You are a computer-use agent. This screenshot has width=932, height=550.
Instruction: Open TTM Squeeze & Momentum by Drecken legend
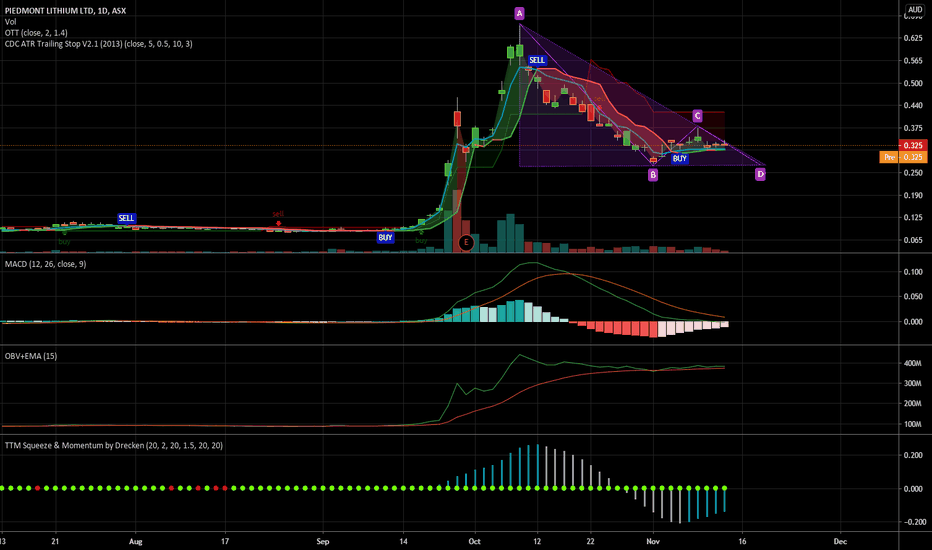(x=114, y=445)
